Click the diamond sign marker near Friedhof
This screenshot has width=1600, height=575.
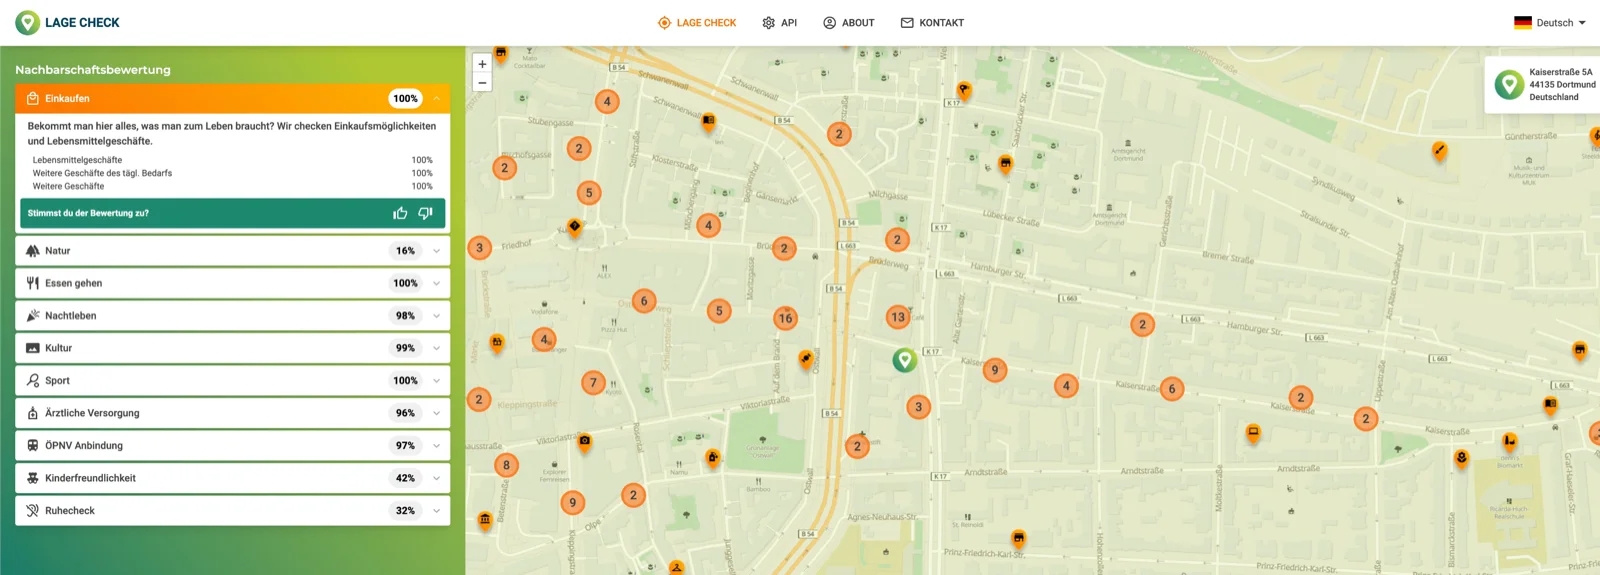(x=575, y=227)
